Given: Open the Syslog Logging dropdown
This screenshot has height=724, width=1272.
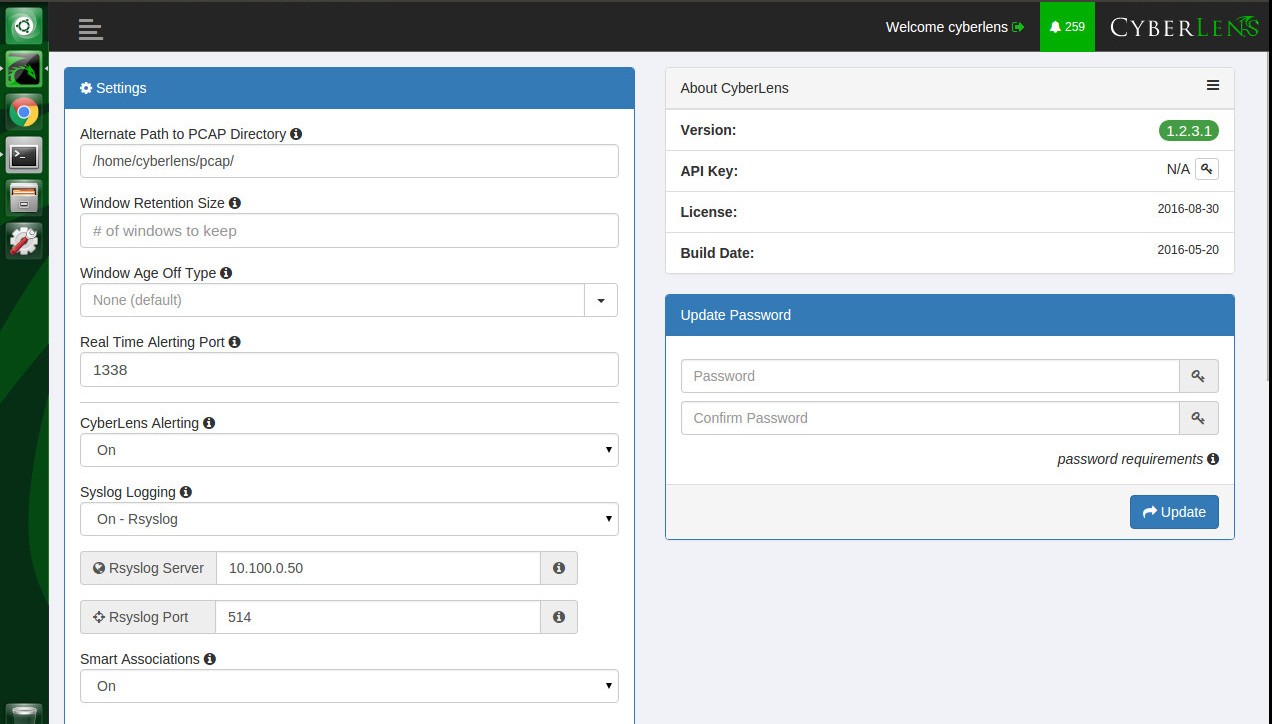Looking at the screenshot, I should coord(349,519).
